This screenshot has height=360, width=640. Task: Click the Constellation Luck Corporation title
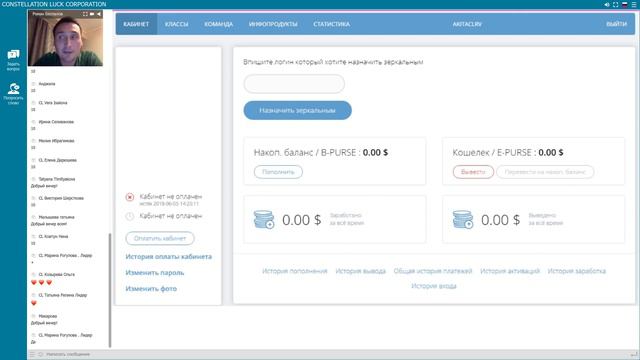pyautogui.click(x=54, y=4)
